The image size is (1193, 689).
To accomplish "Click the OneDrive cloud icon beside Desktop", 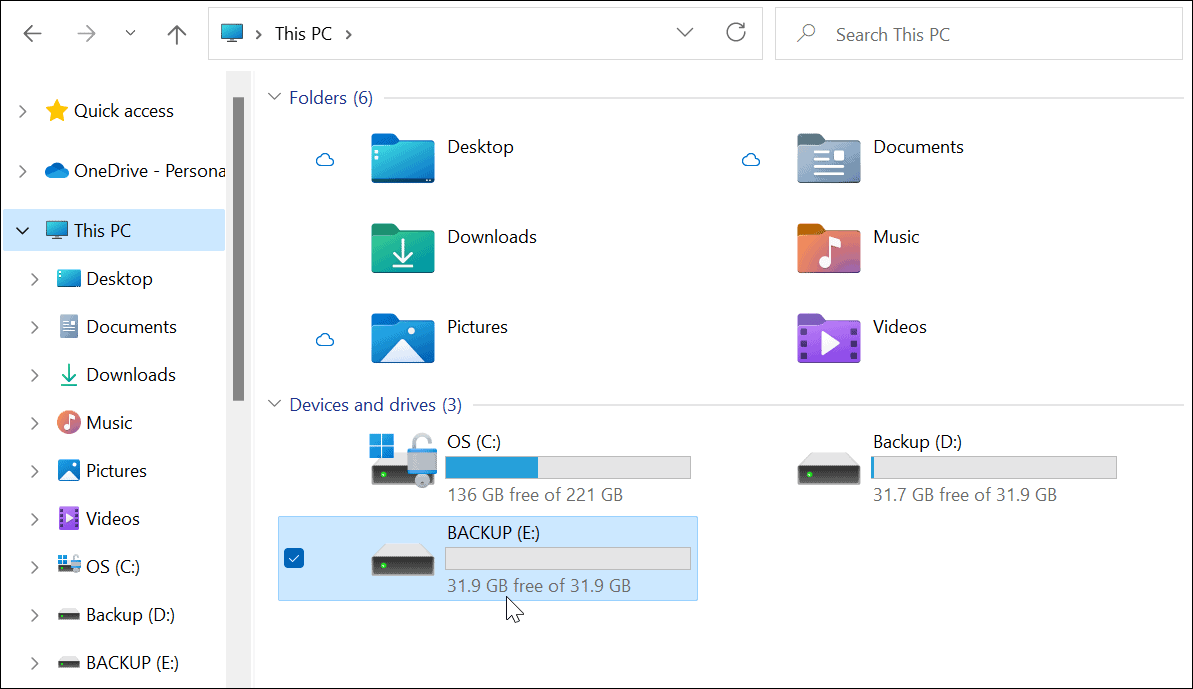I will [x=324, y=159].
